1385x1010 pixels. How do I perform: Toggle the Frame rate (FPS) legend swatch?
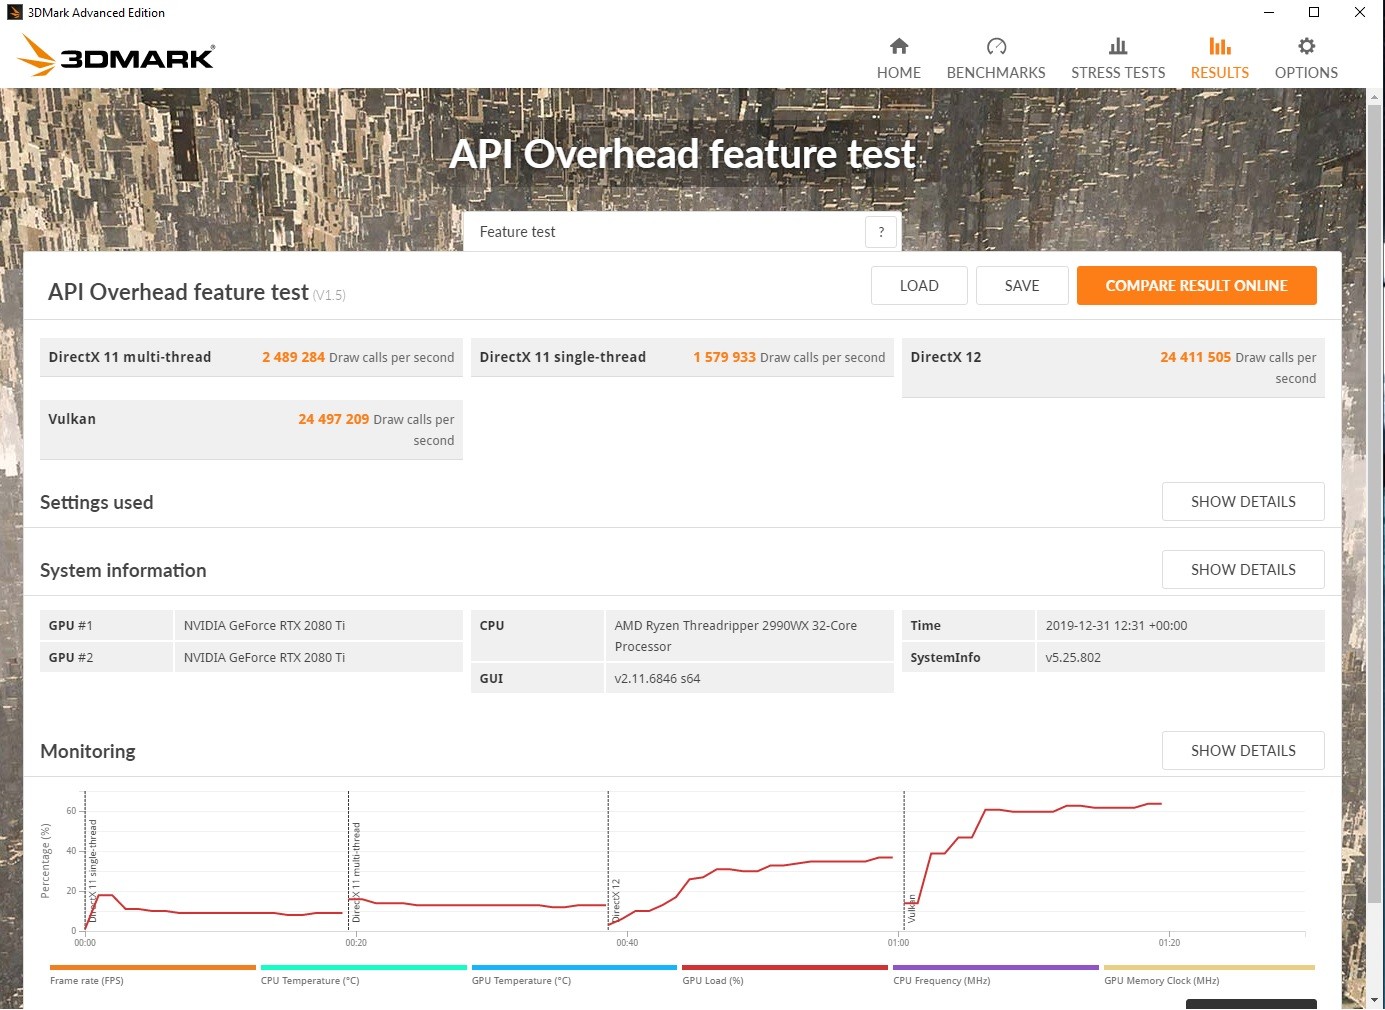153,967
